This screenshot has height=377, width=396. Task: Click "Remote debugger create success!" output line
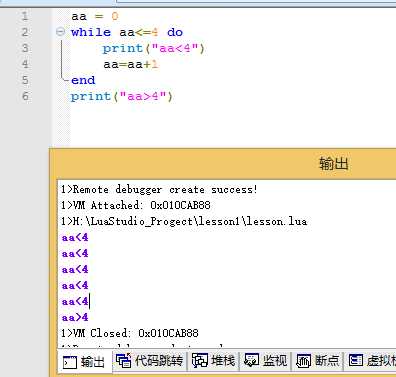(x=159, y=190)
